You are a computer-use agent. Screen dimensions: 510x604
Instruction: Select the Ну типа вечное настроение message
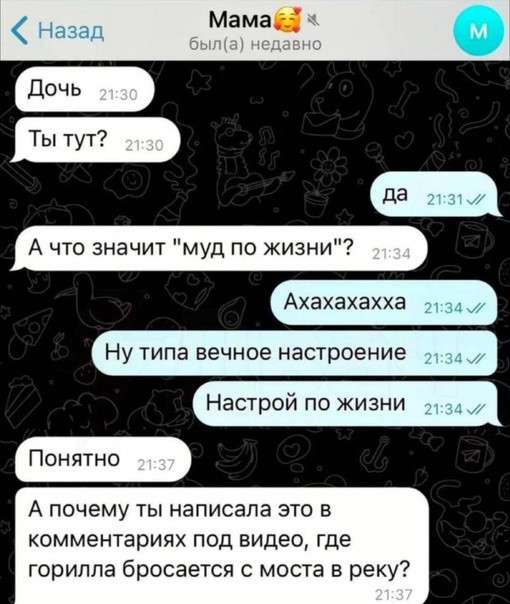pos(295,353)
